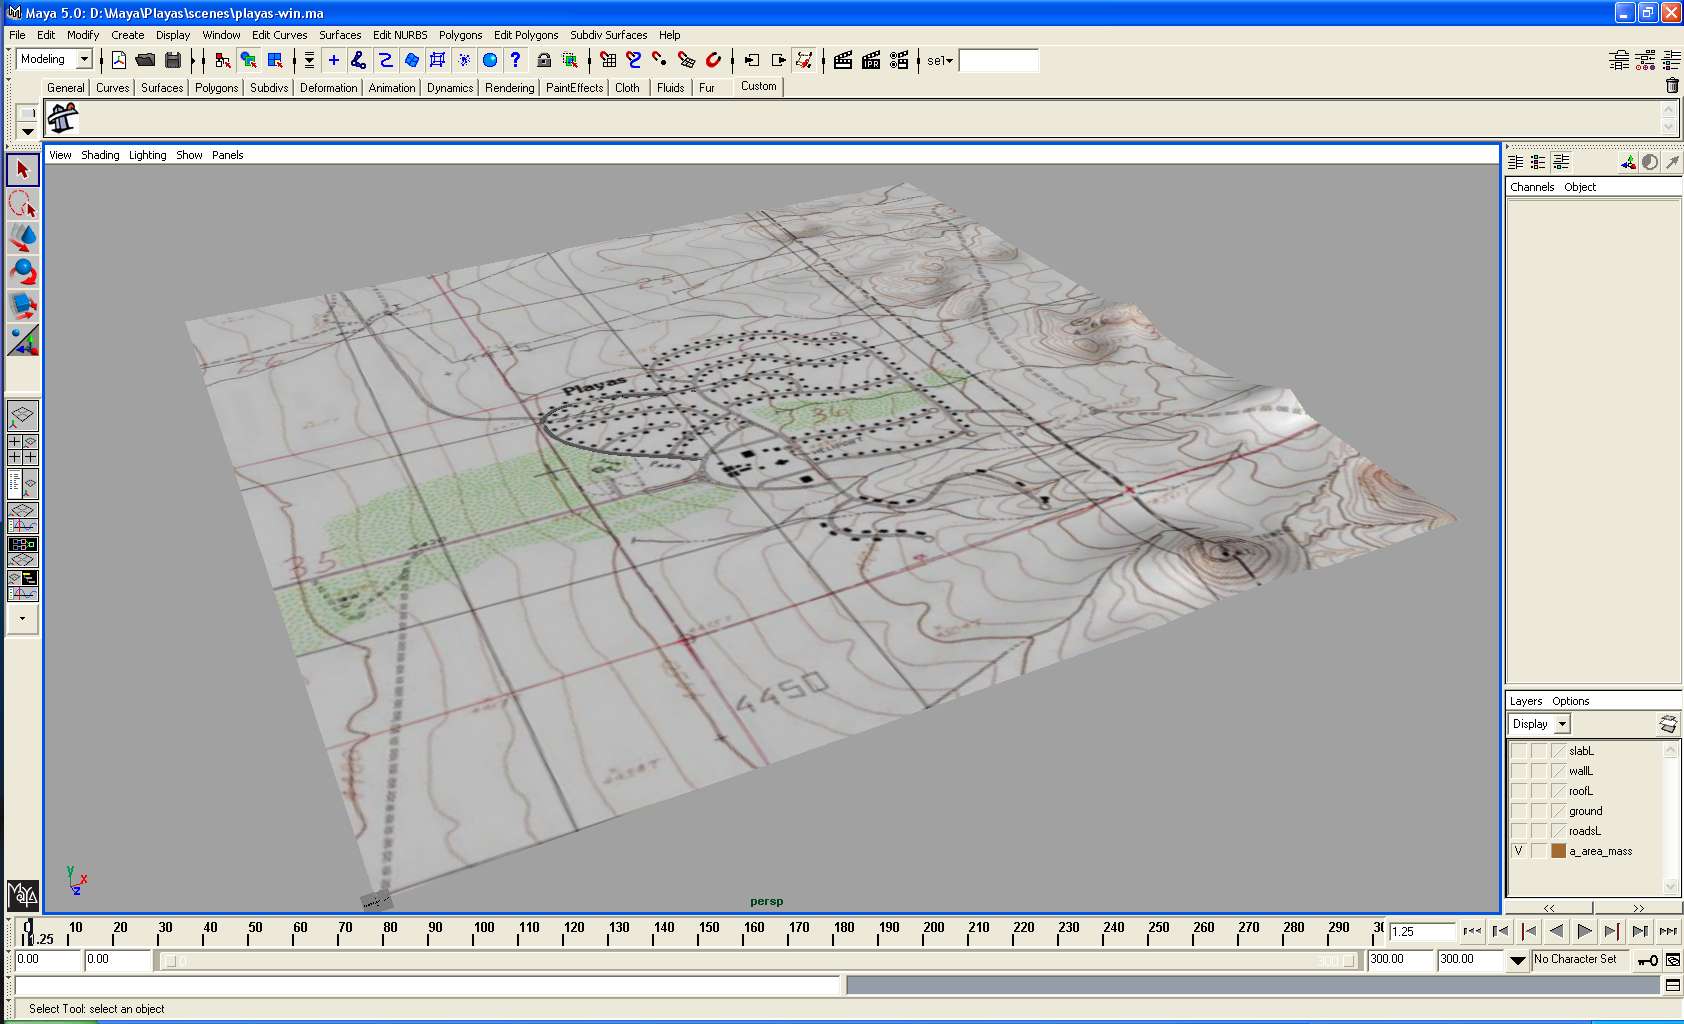Click the a_area_mass layer color swatch
This screenshot has height=1024, width=1684.
click(1558, 851)
